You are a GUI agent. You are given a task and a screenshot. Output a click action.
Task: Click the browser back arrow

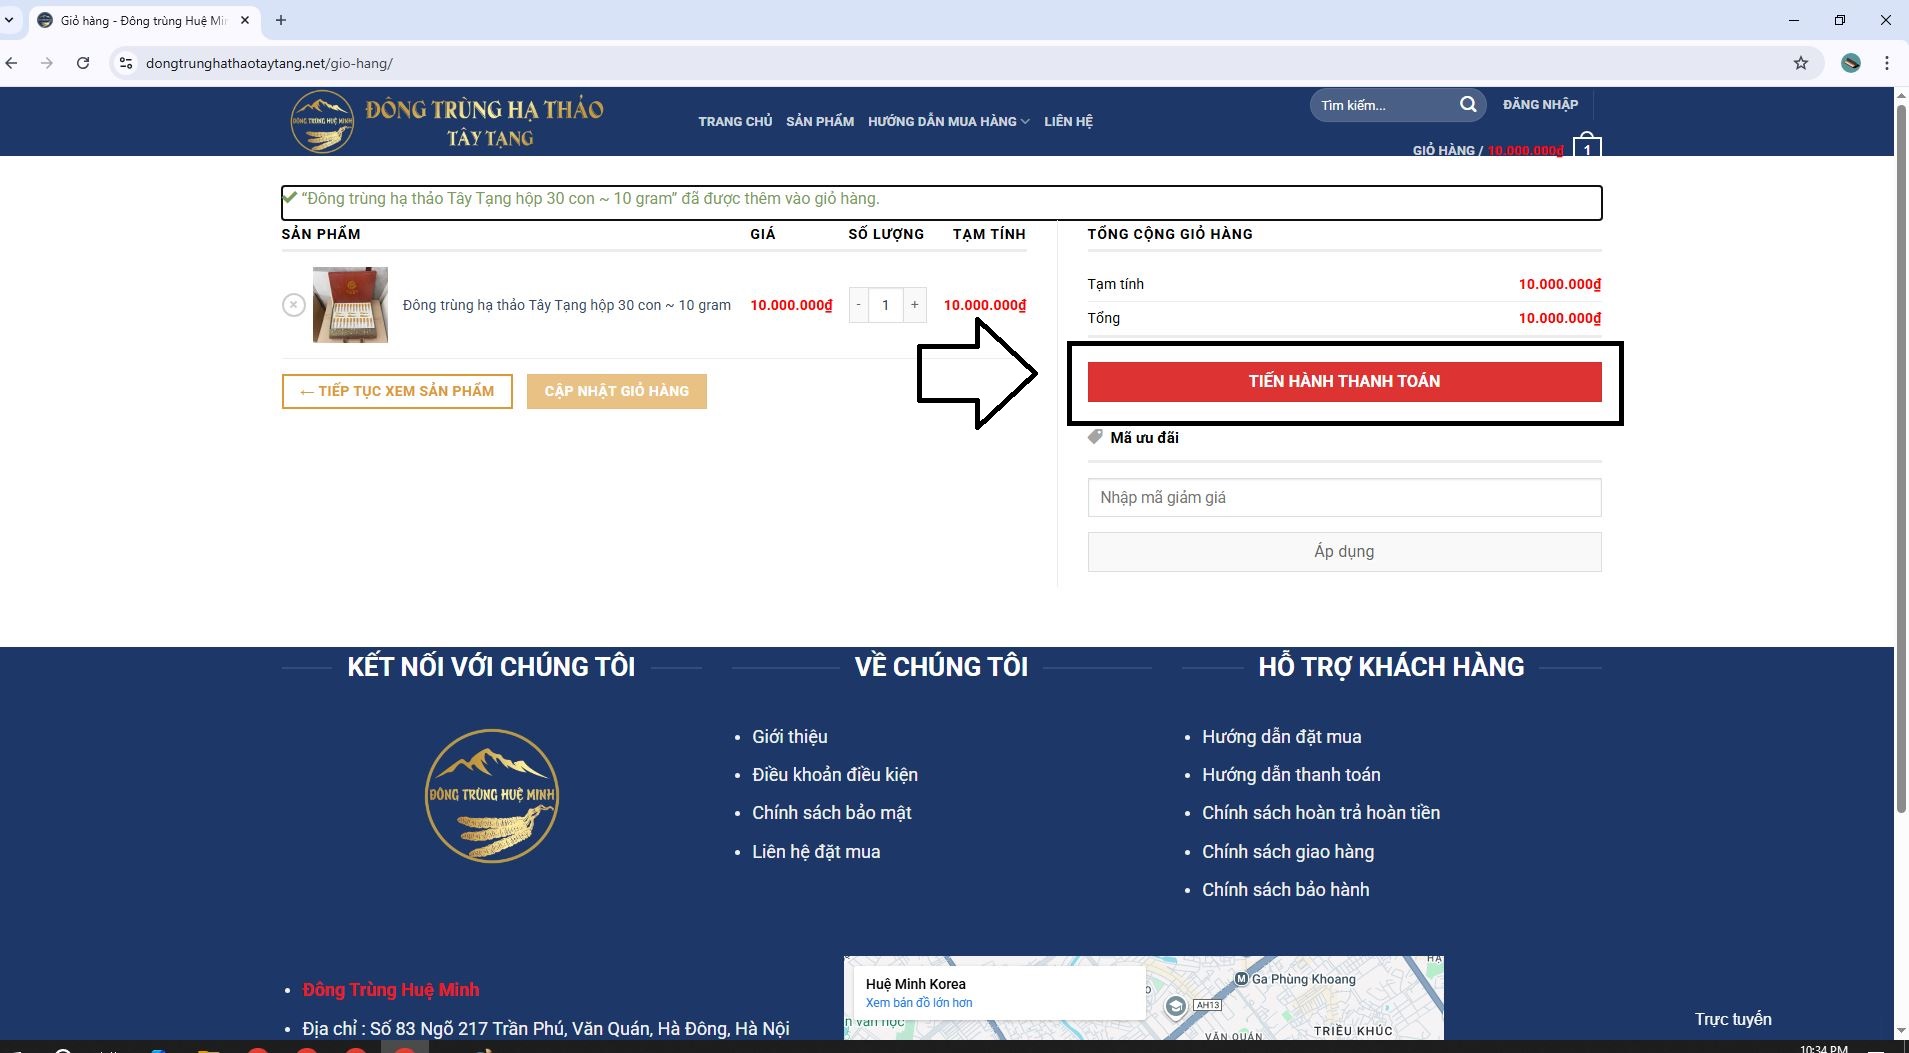point(12,63)
